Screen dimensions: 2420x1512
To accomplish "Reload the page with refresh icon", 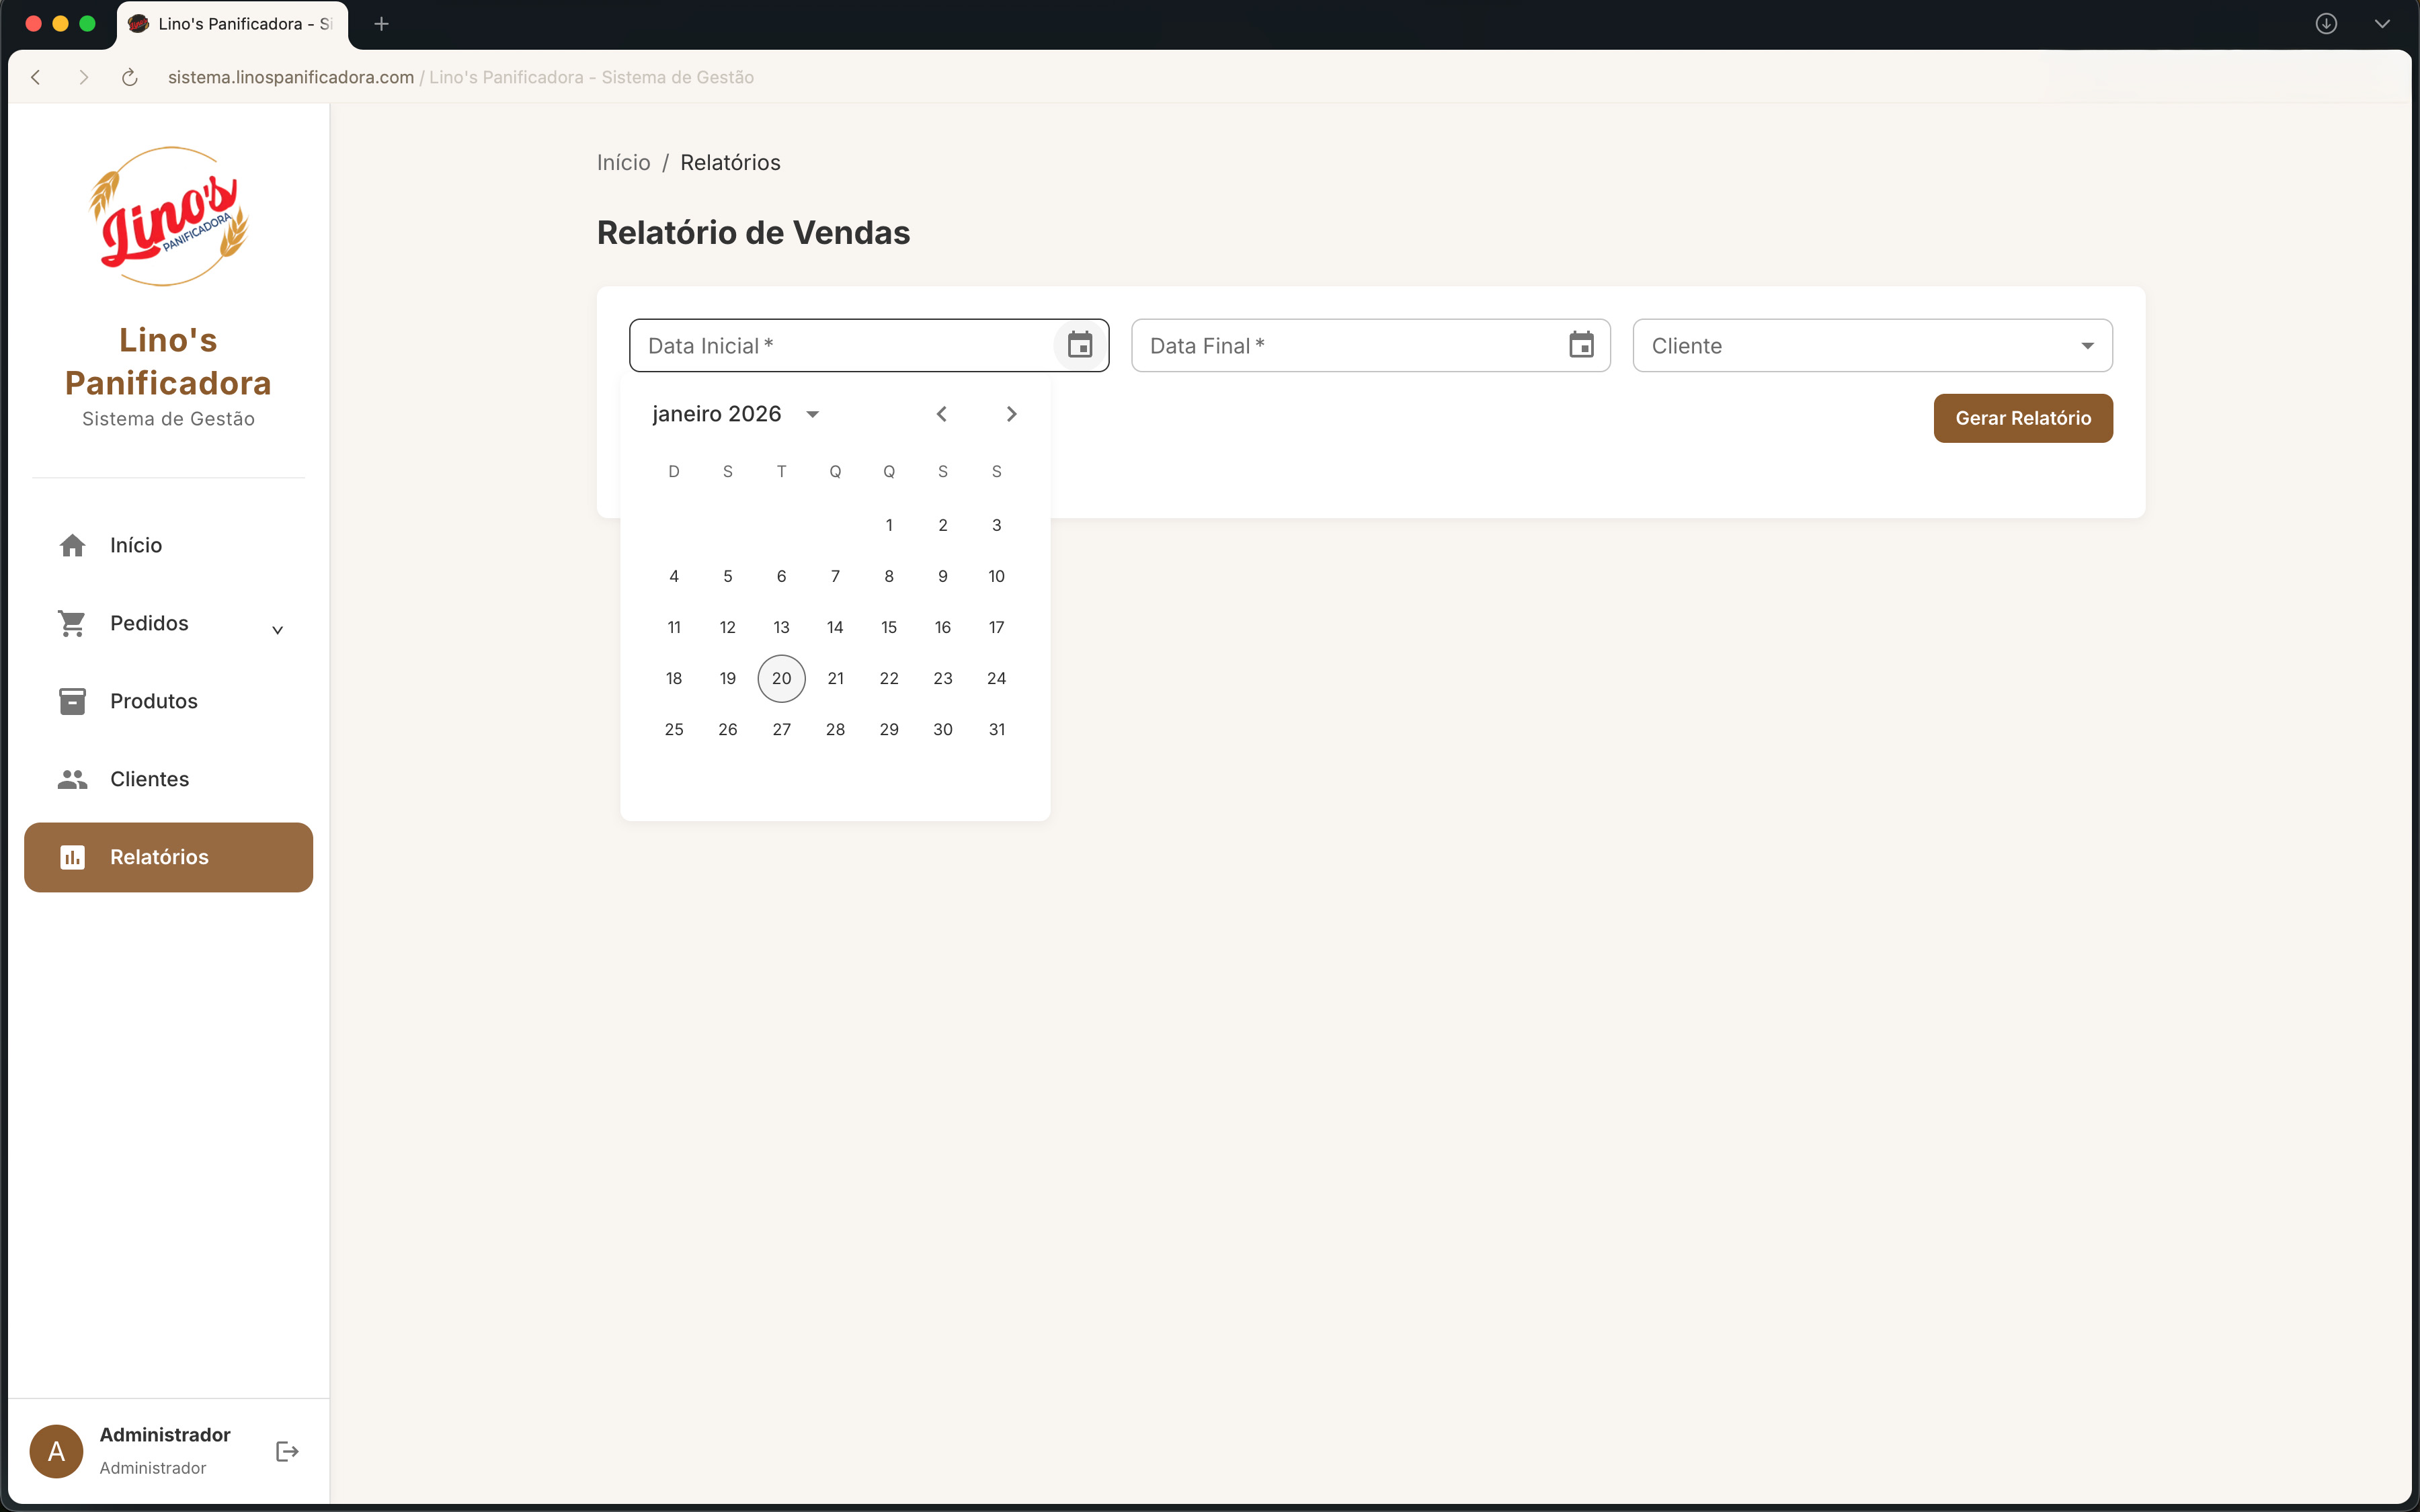I will tap(130, 77).
